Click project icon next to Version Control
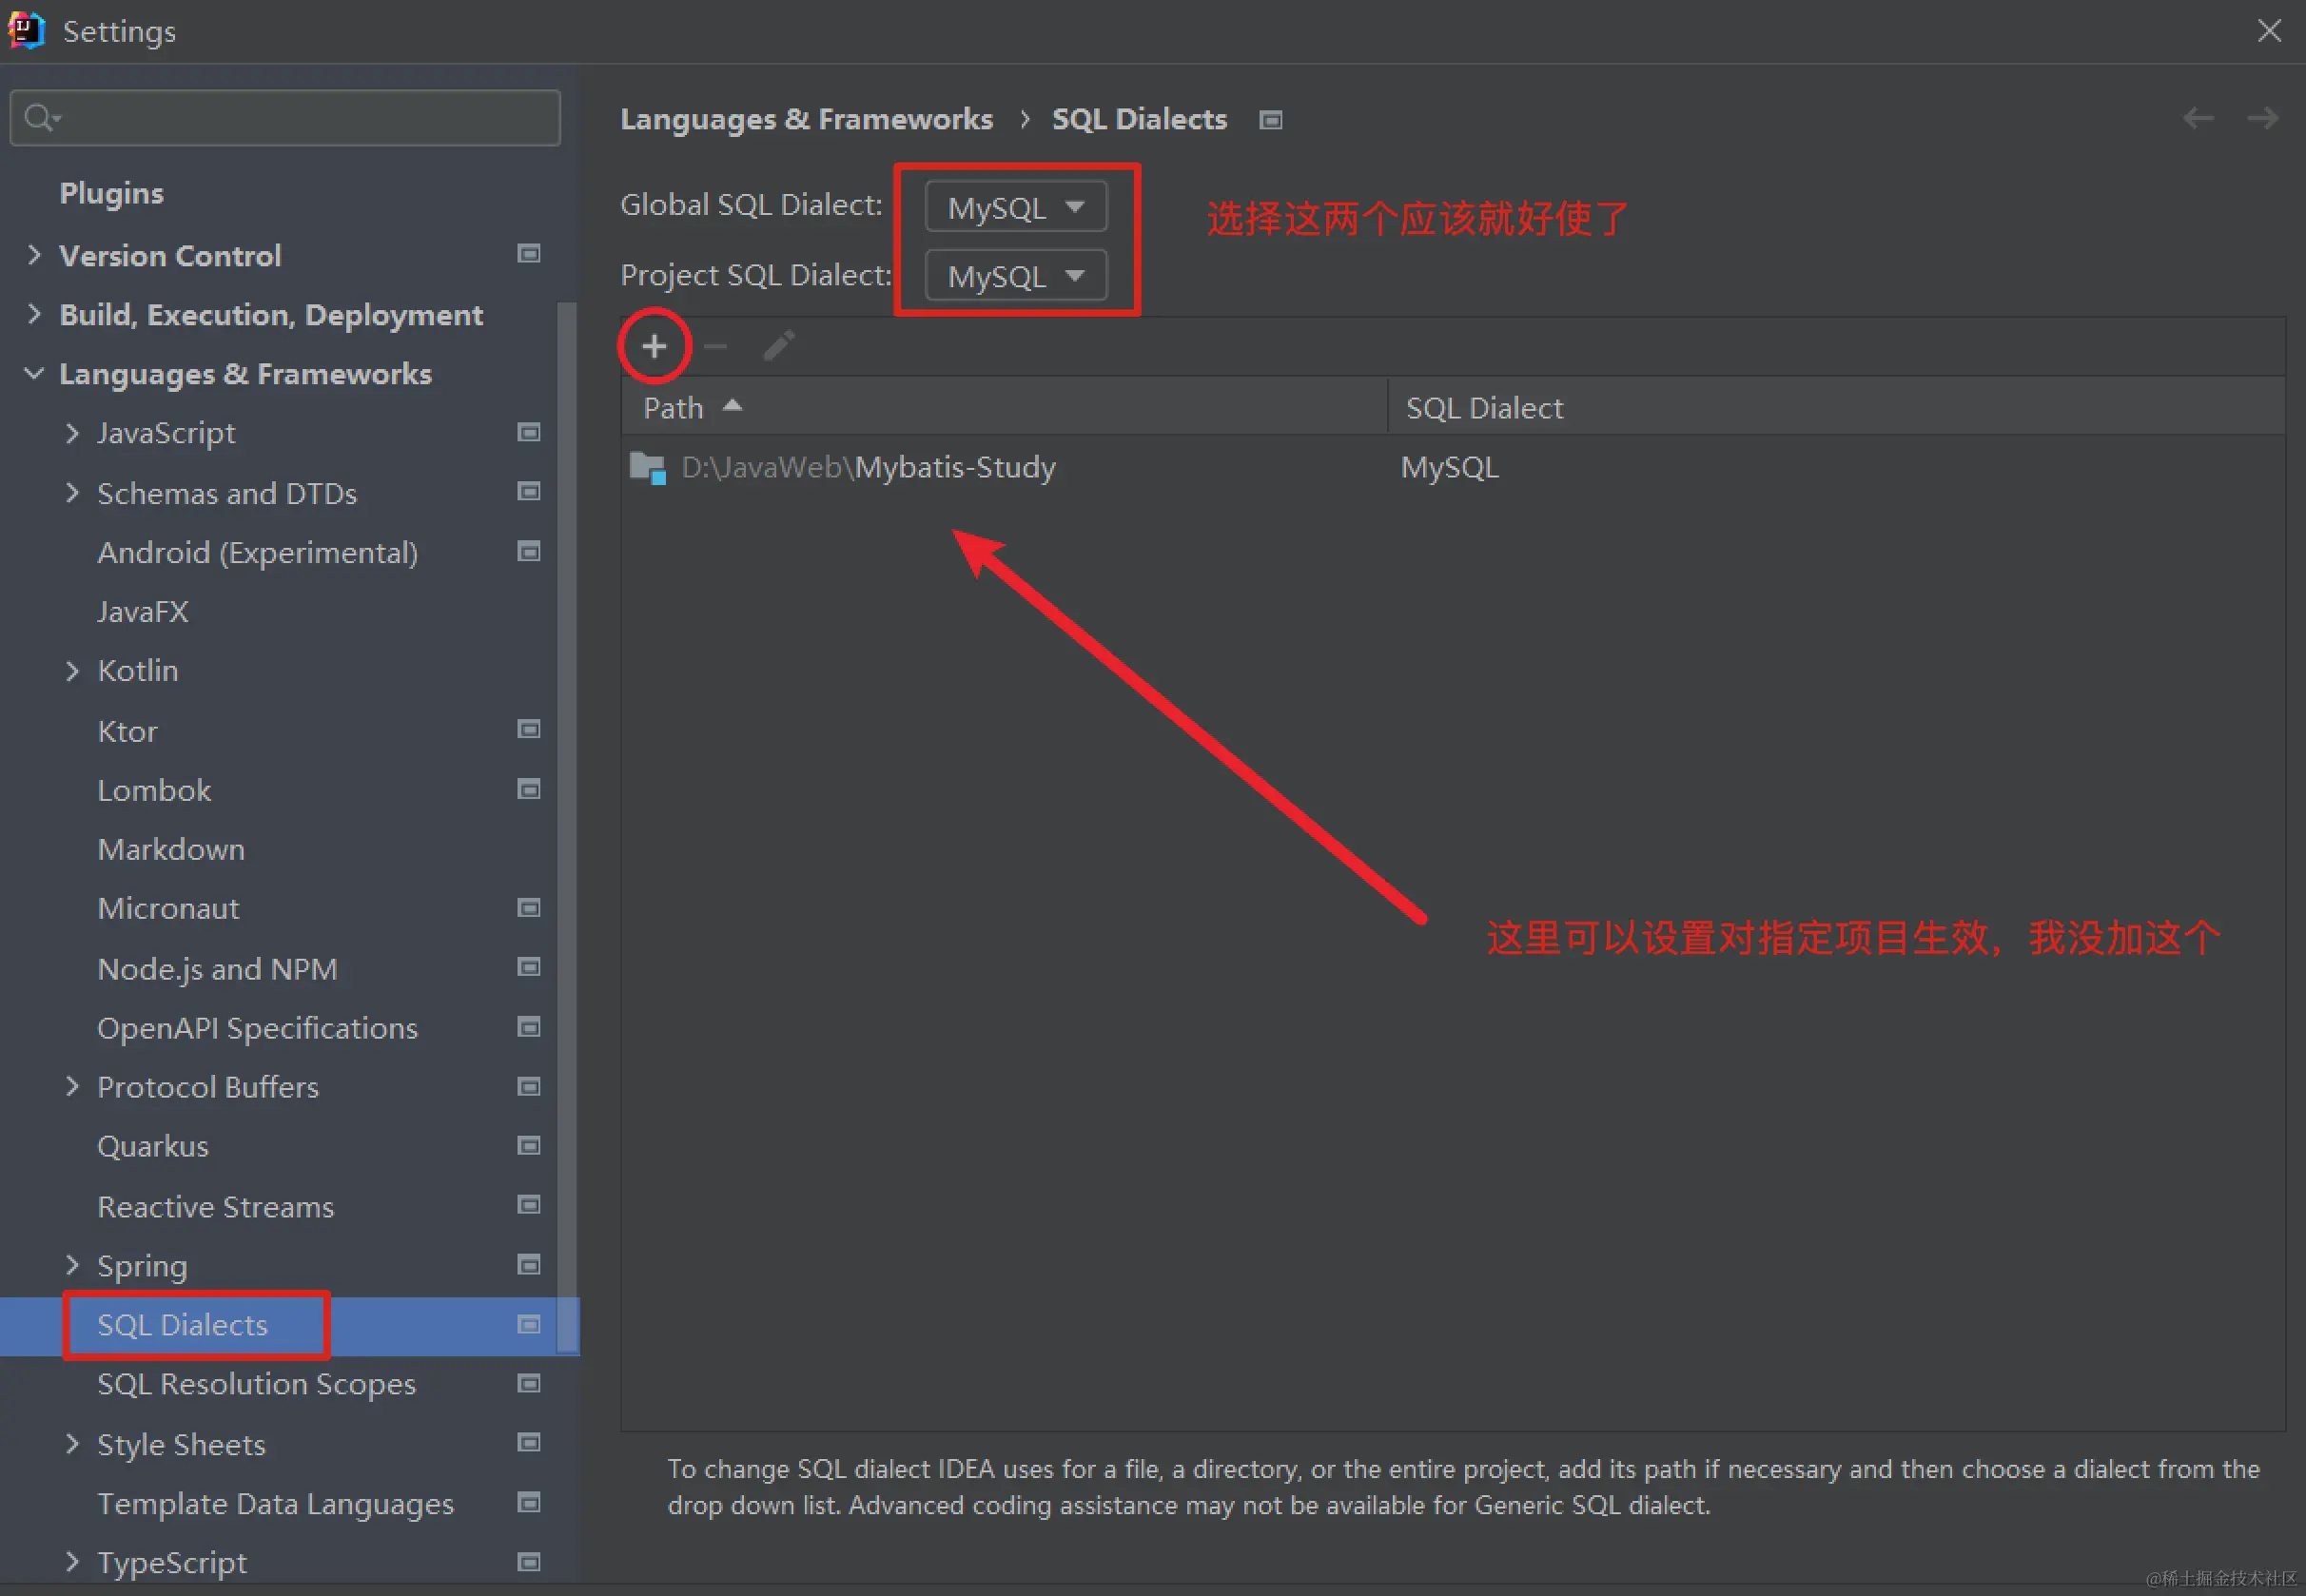Image resolution: width=2306 pixels, height=1596 pixels. [x=529, y=254]
